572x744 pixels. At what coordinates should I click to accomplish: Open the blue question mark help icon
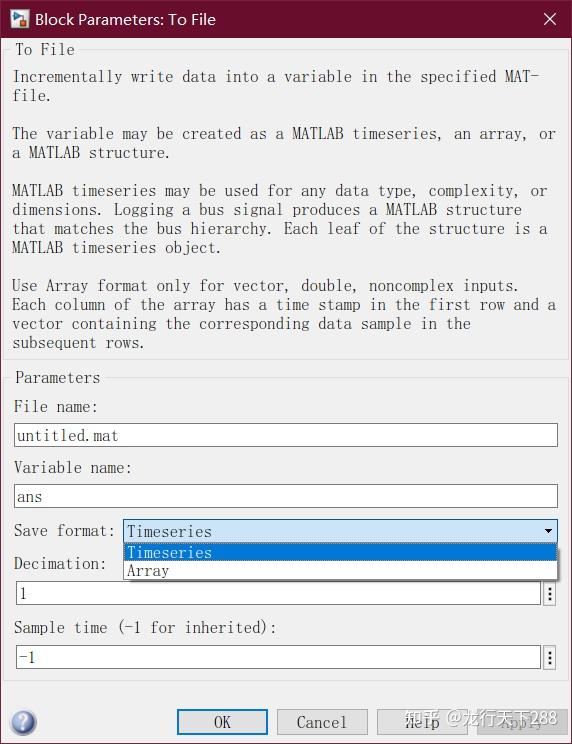tap(22, 722)
